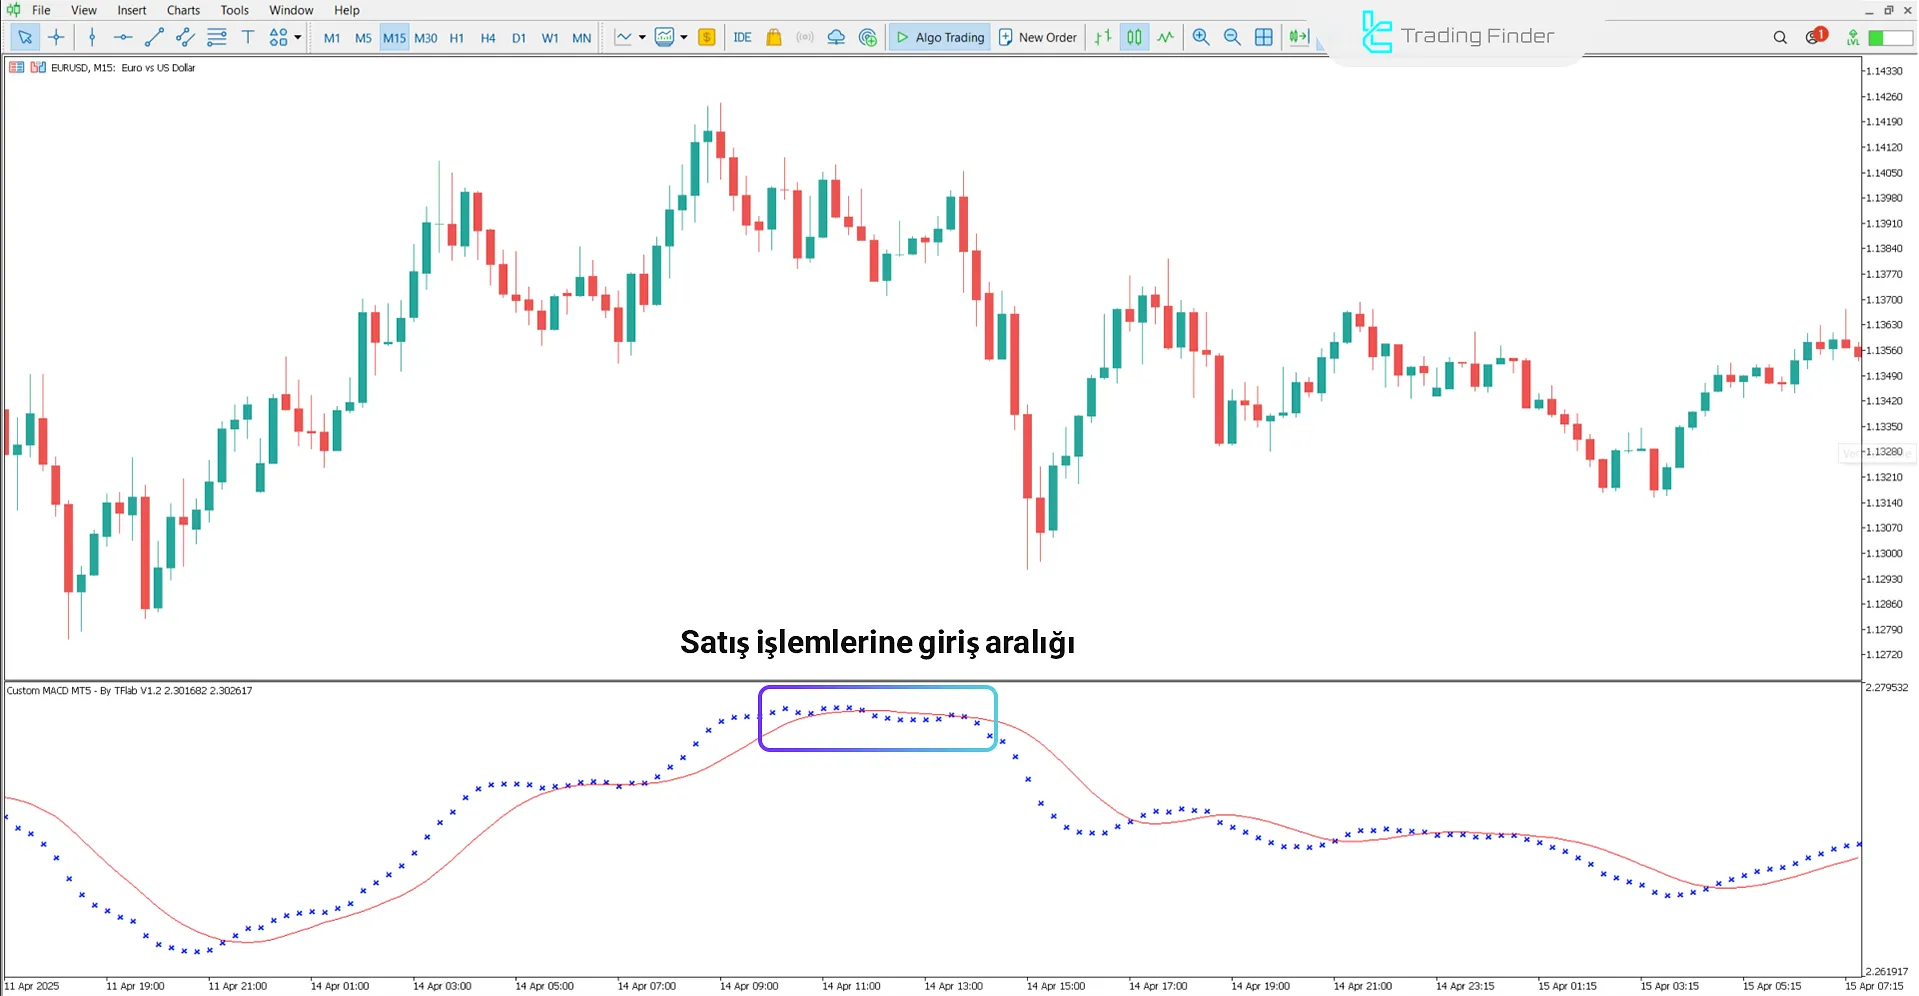This screenshot has height=996, width=1919.
Task: Open the Tools menu
Action: tap(235, 10)
